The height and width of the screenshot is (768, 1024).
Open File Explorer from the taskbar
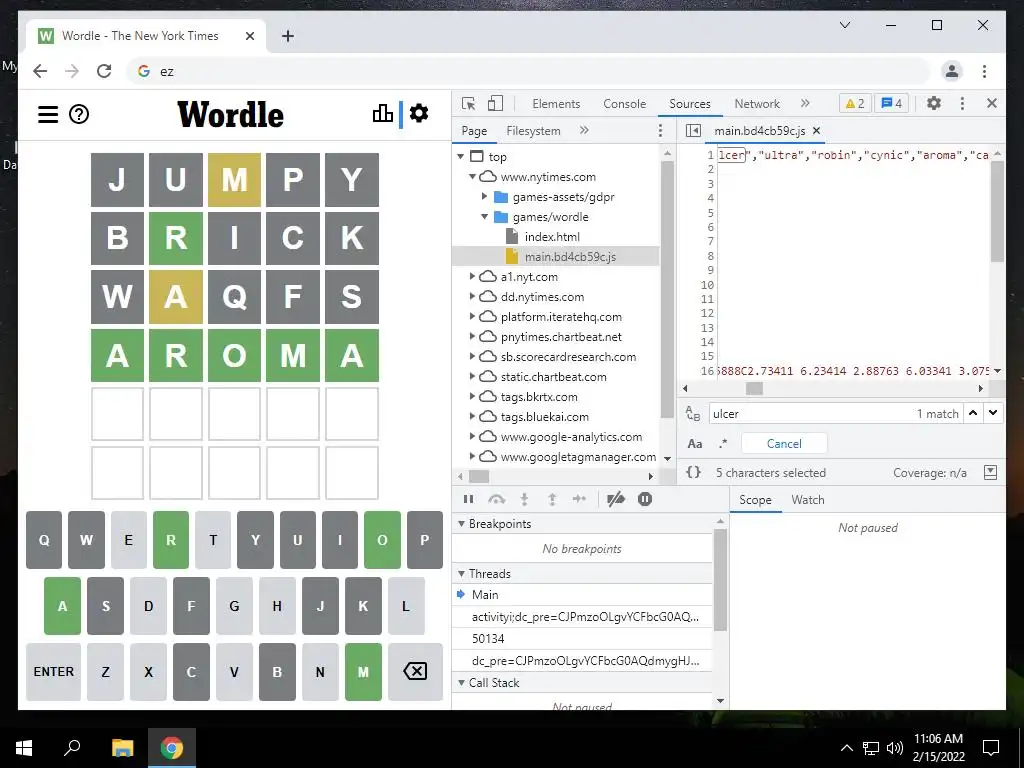(122, 748)
